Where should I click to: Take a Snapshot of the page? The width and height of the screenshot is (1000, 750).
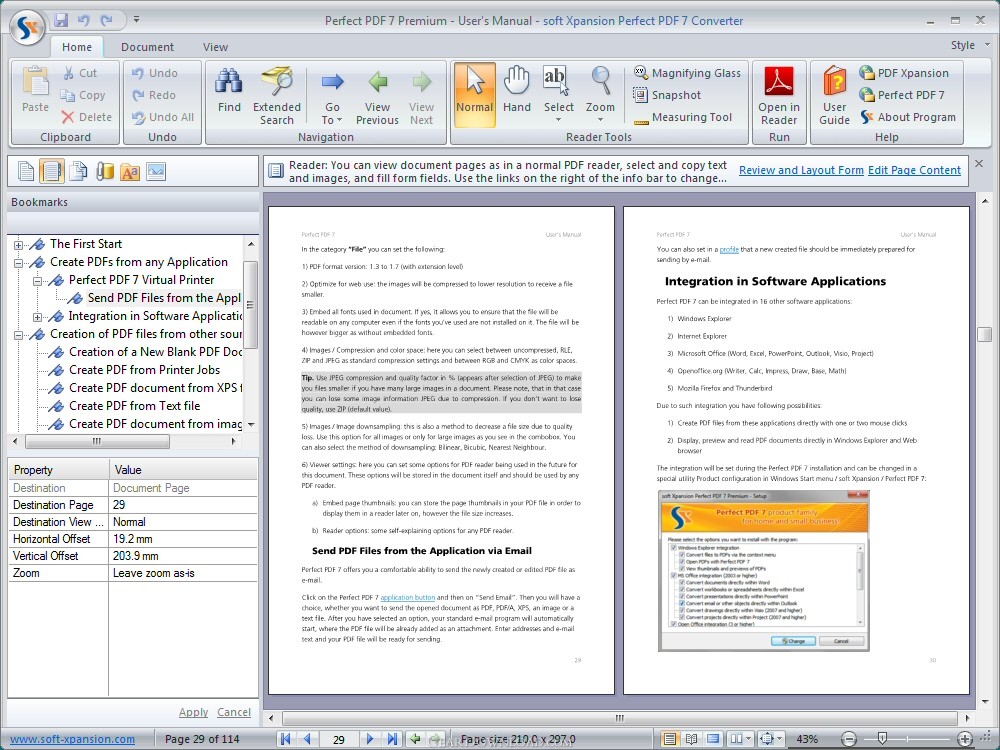[667, 95]
